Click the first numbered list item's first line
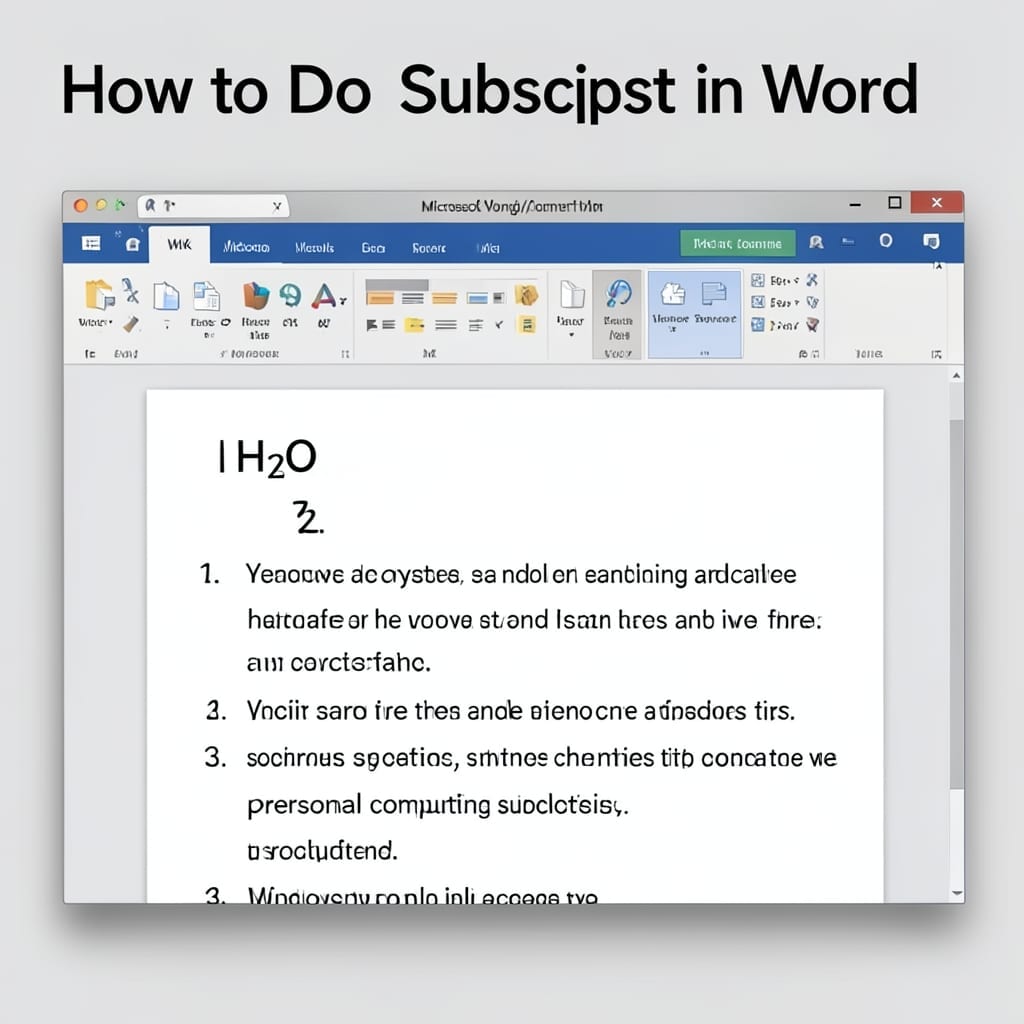Screen dimensions: 1024x1024 tap(520, 575)
